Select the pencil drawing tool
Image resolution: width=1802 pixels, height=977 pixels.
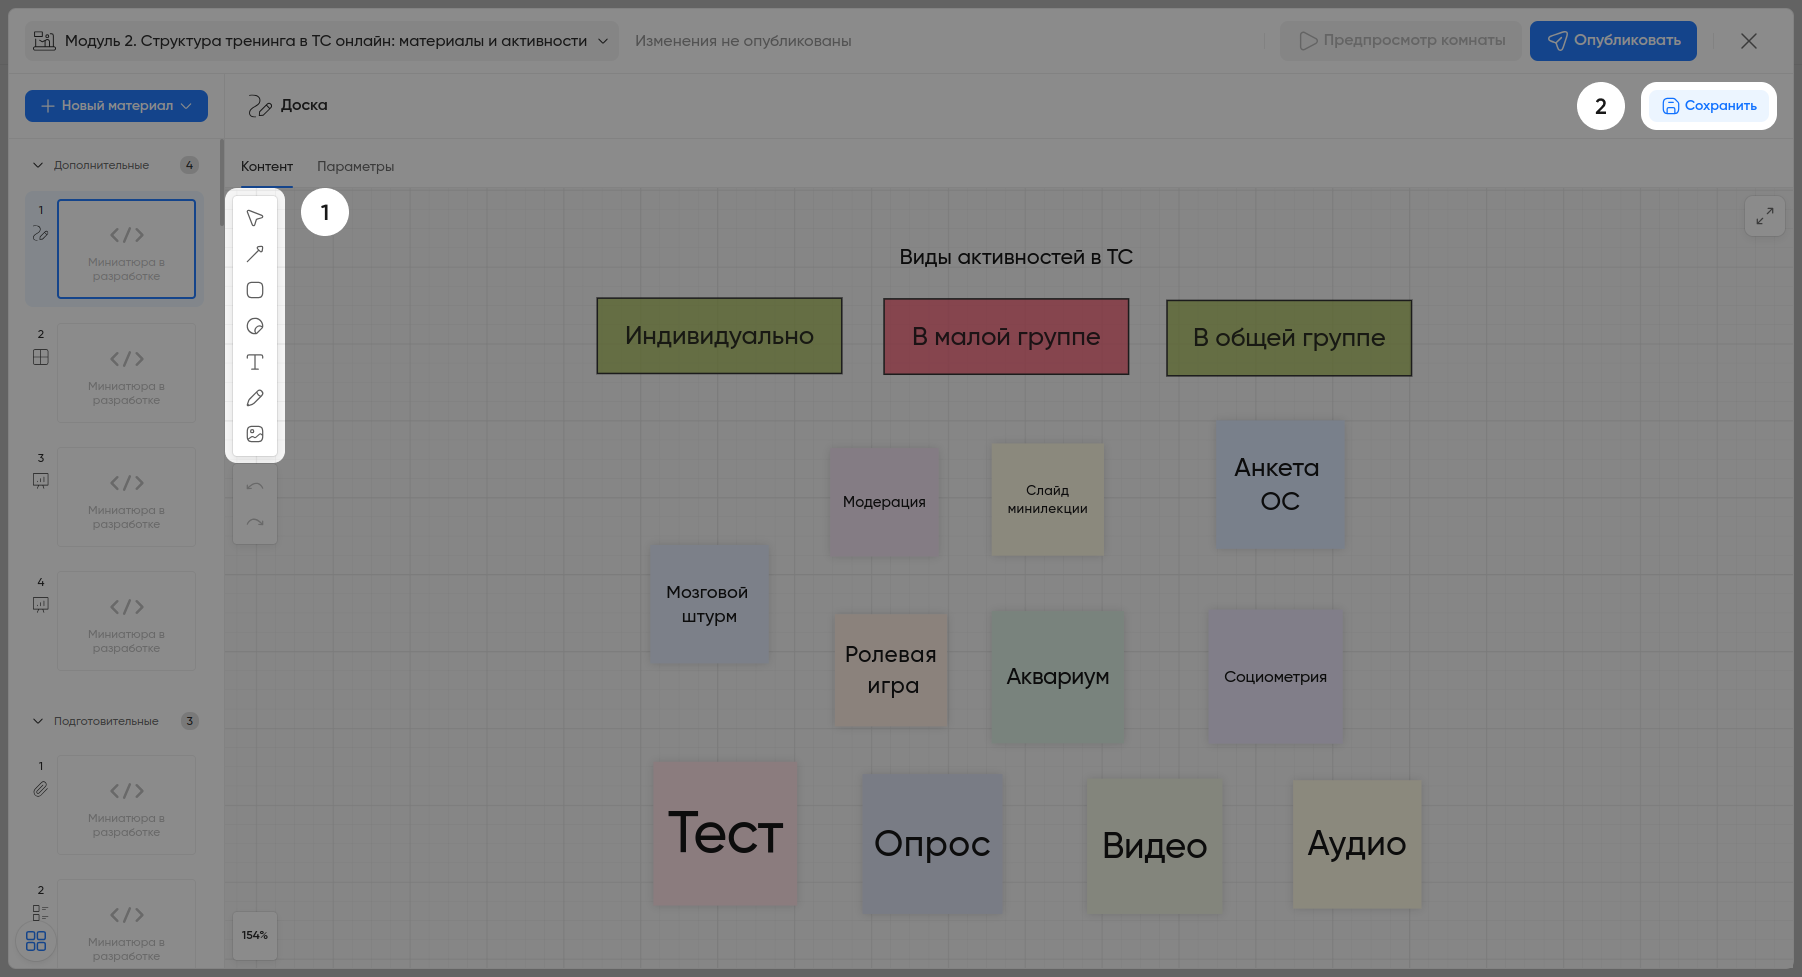pos(255,398)
